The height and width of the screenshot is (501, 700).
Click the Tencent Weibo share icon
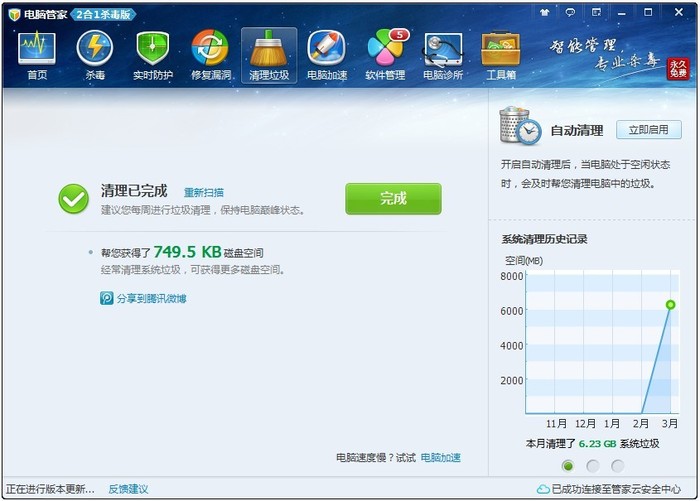click(x=107, y=298)
